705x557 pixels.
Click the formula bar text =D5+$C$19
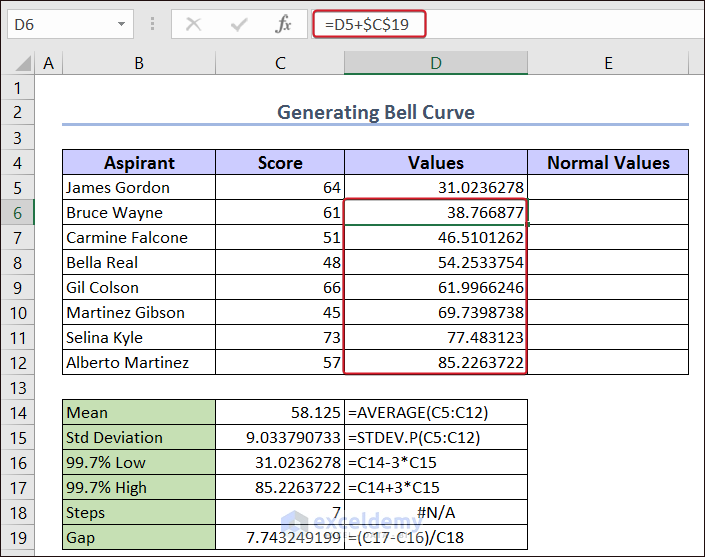pos(369,23)
